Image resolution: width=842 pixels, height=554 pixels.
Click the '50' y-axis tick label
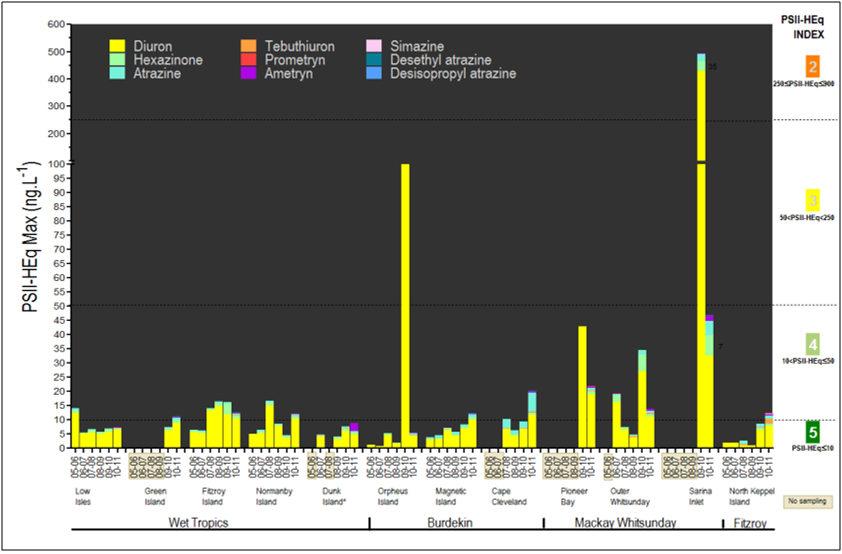click(59, 306)
